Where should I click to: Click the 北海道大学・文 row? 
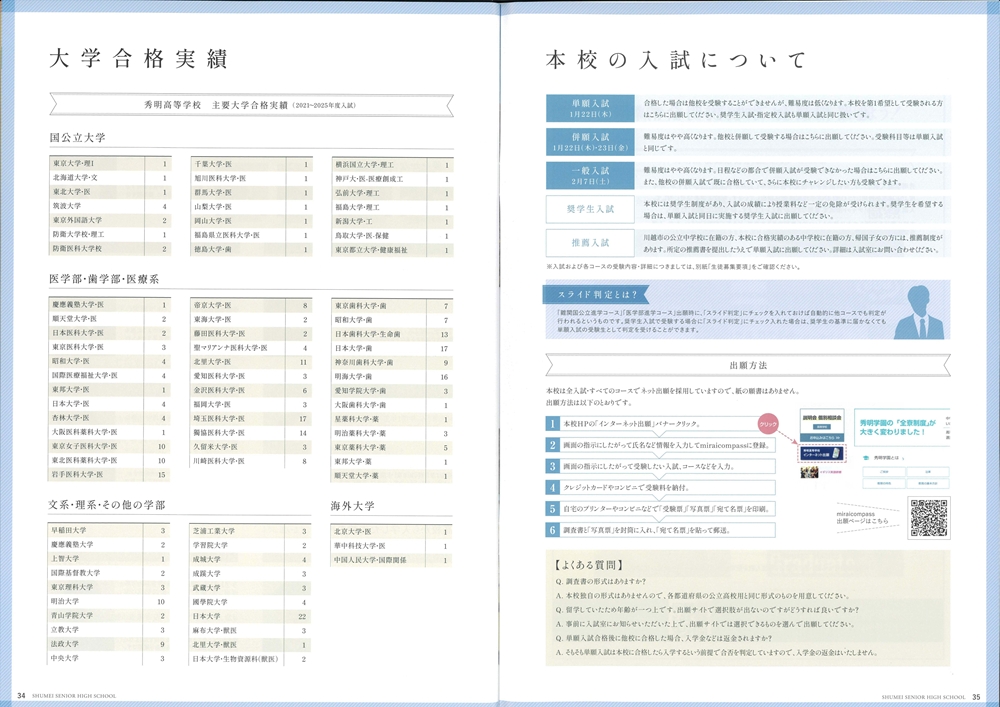(110, 178)
